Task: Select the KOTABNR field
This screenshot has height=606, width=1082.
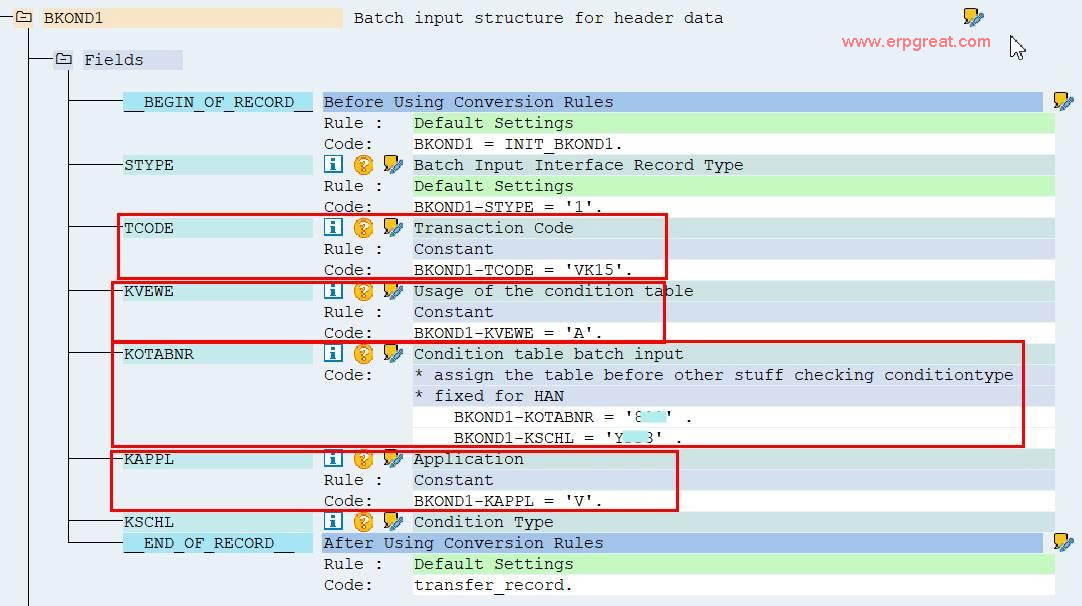Action: pos(218,354)
